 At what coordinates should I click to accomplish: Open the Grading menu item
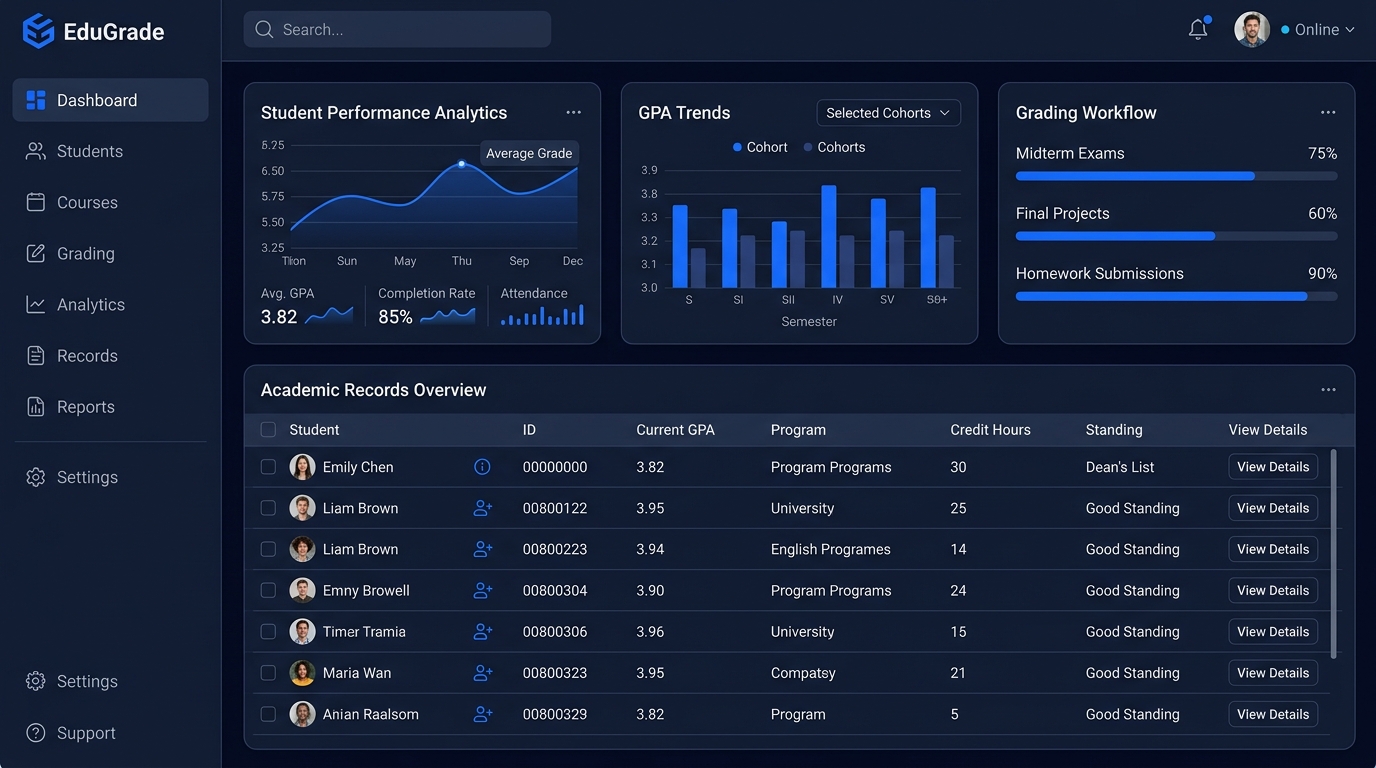click(110, 253)
